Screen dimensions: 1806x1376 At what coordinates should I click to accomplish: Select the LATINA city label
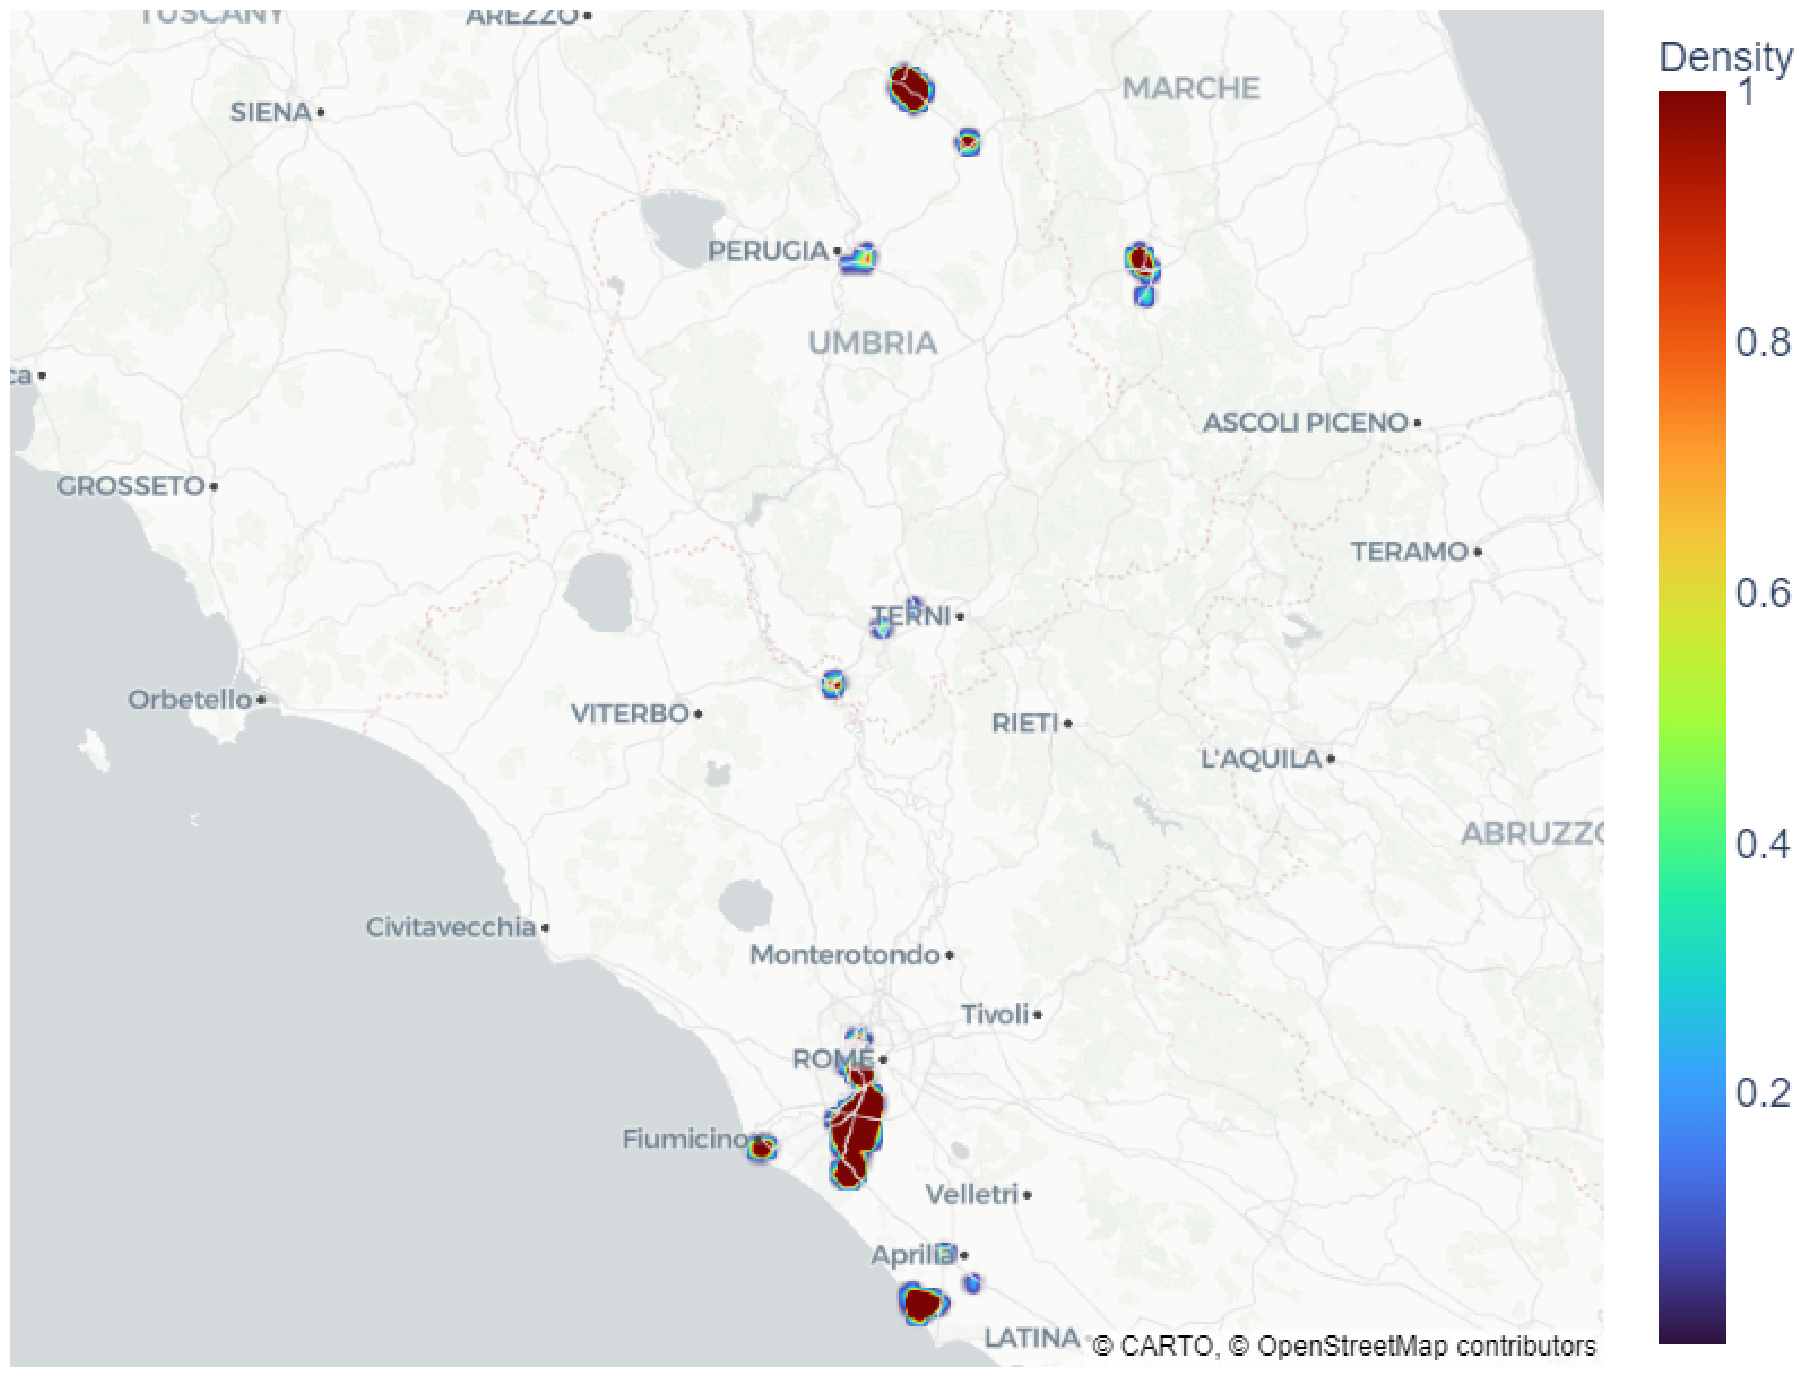pyautogui.click(x=1032, y=1338)
